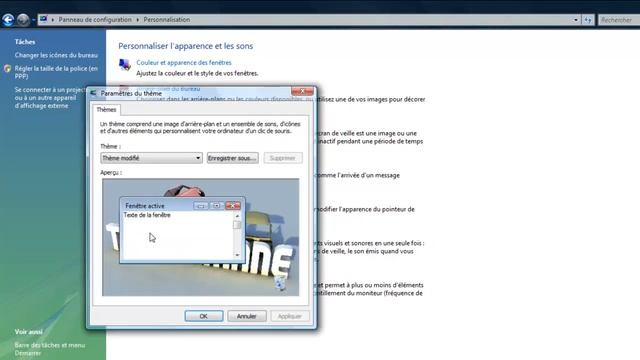640x360 pixels.
Task: Select the Thèmes tab
Action: pos(106,109)
